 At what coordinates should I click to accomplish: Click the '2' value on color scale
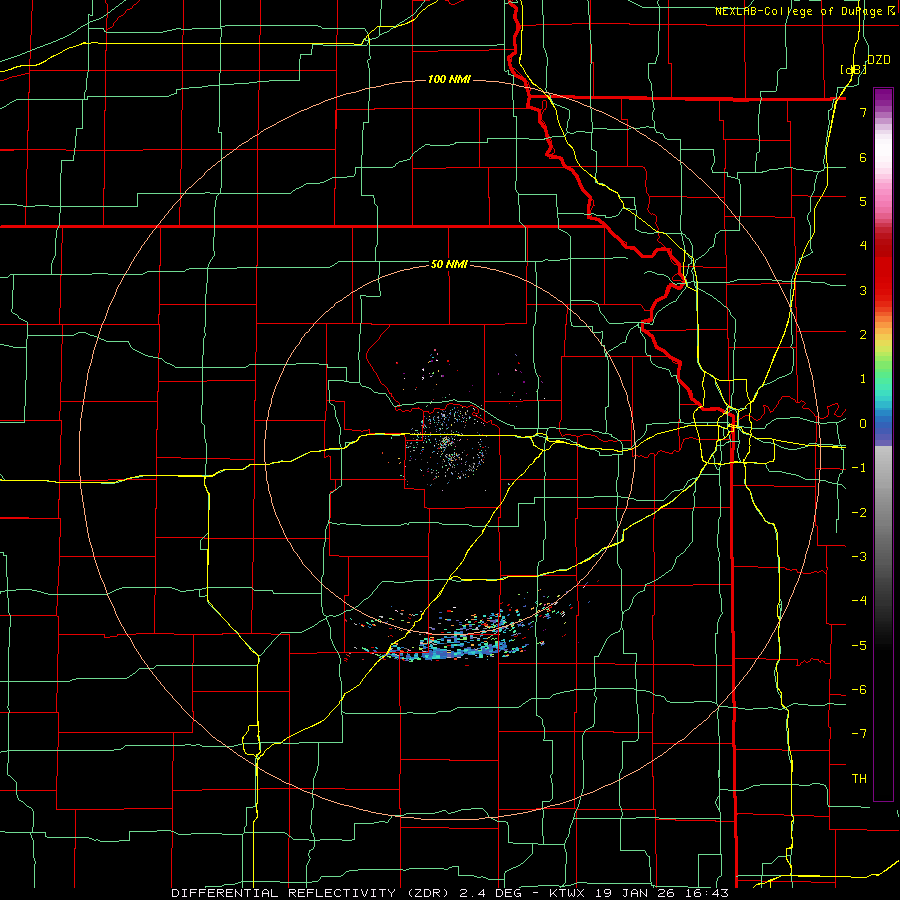(863, 335)
